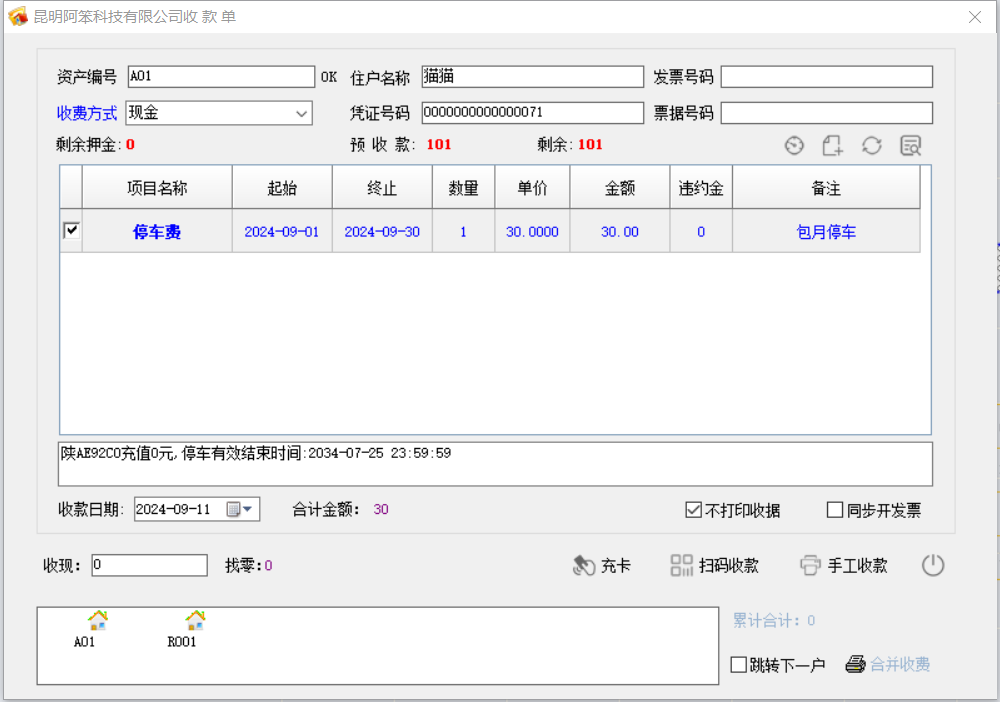The image size is (1000, 702).
Task: Click the refresh/sync icon above the table
Action: [871, 145]
